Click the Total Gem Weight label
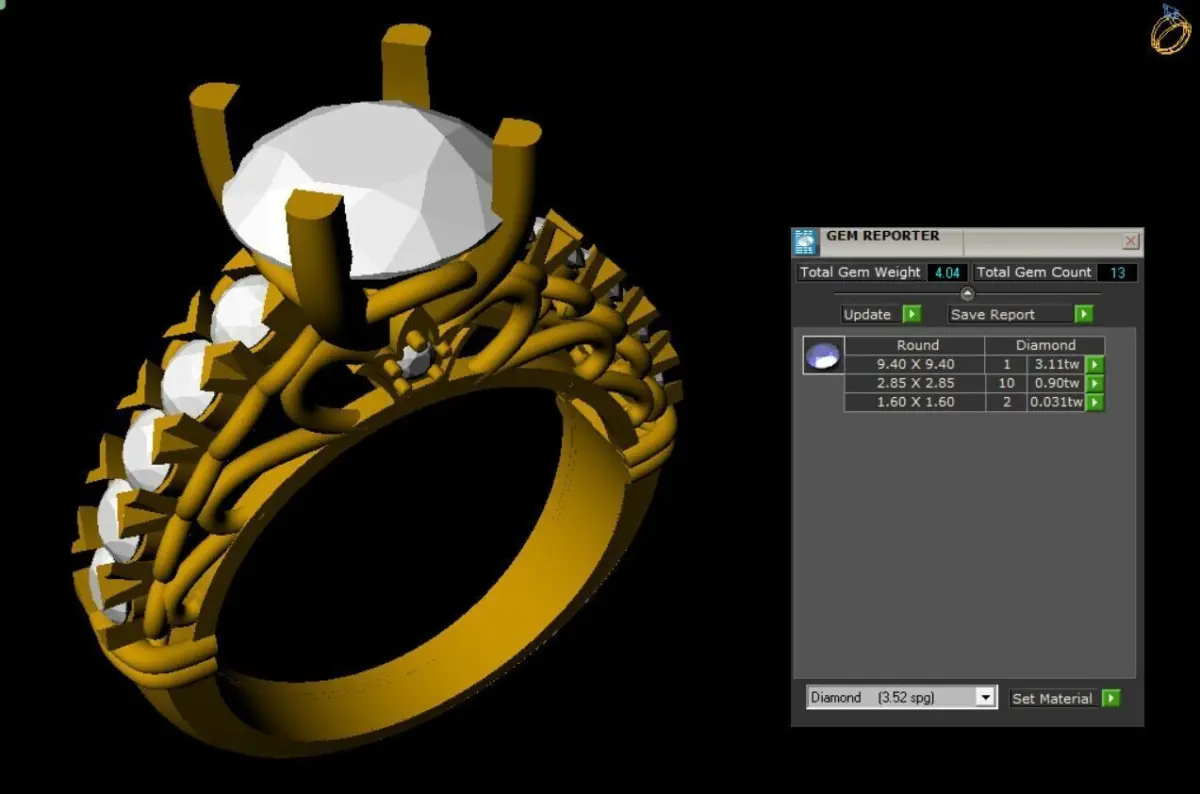 [861, 272]
